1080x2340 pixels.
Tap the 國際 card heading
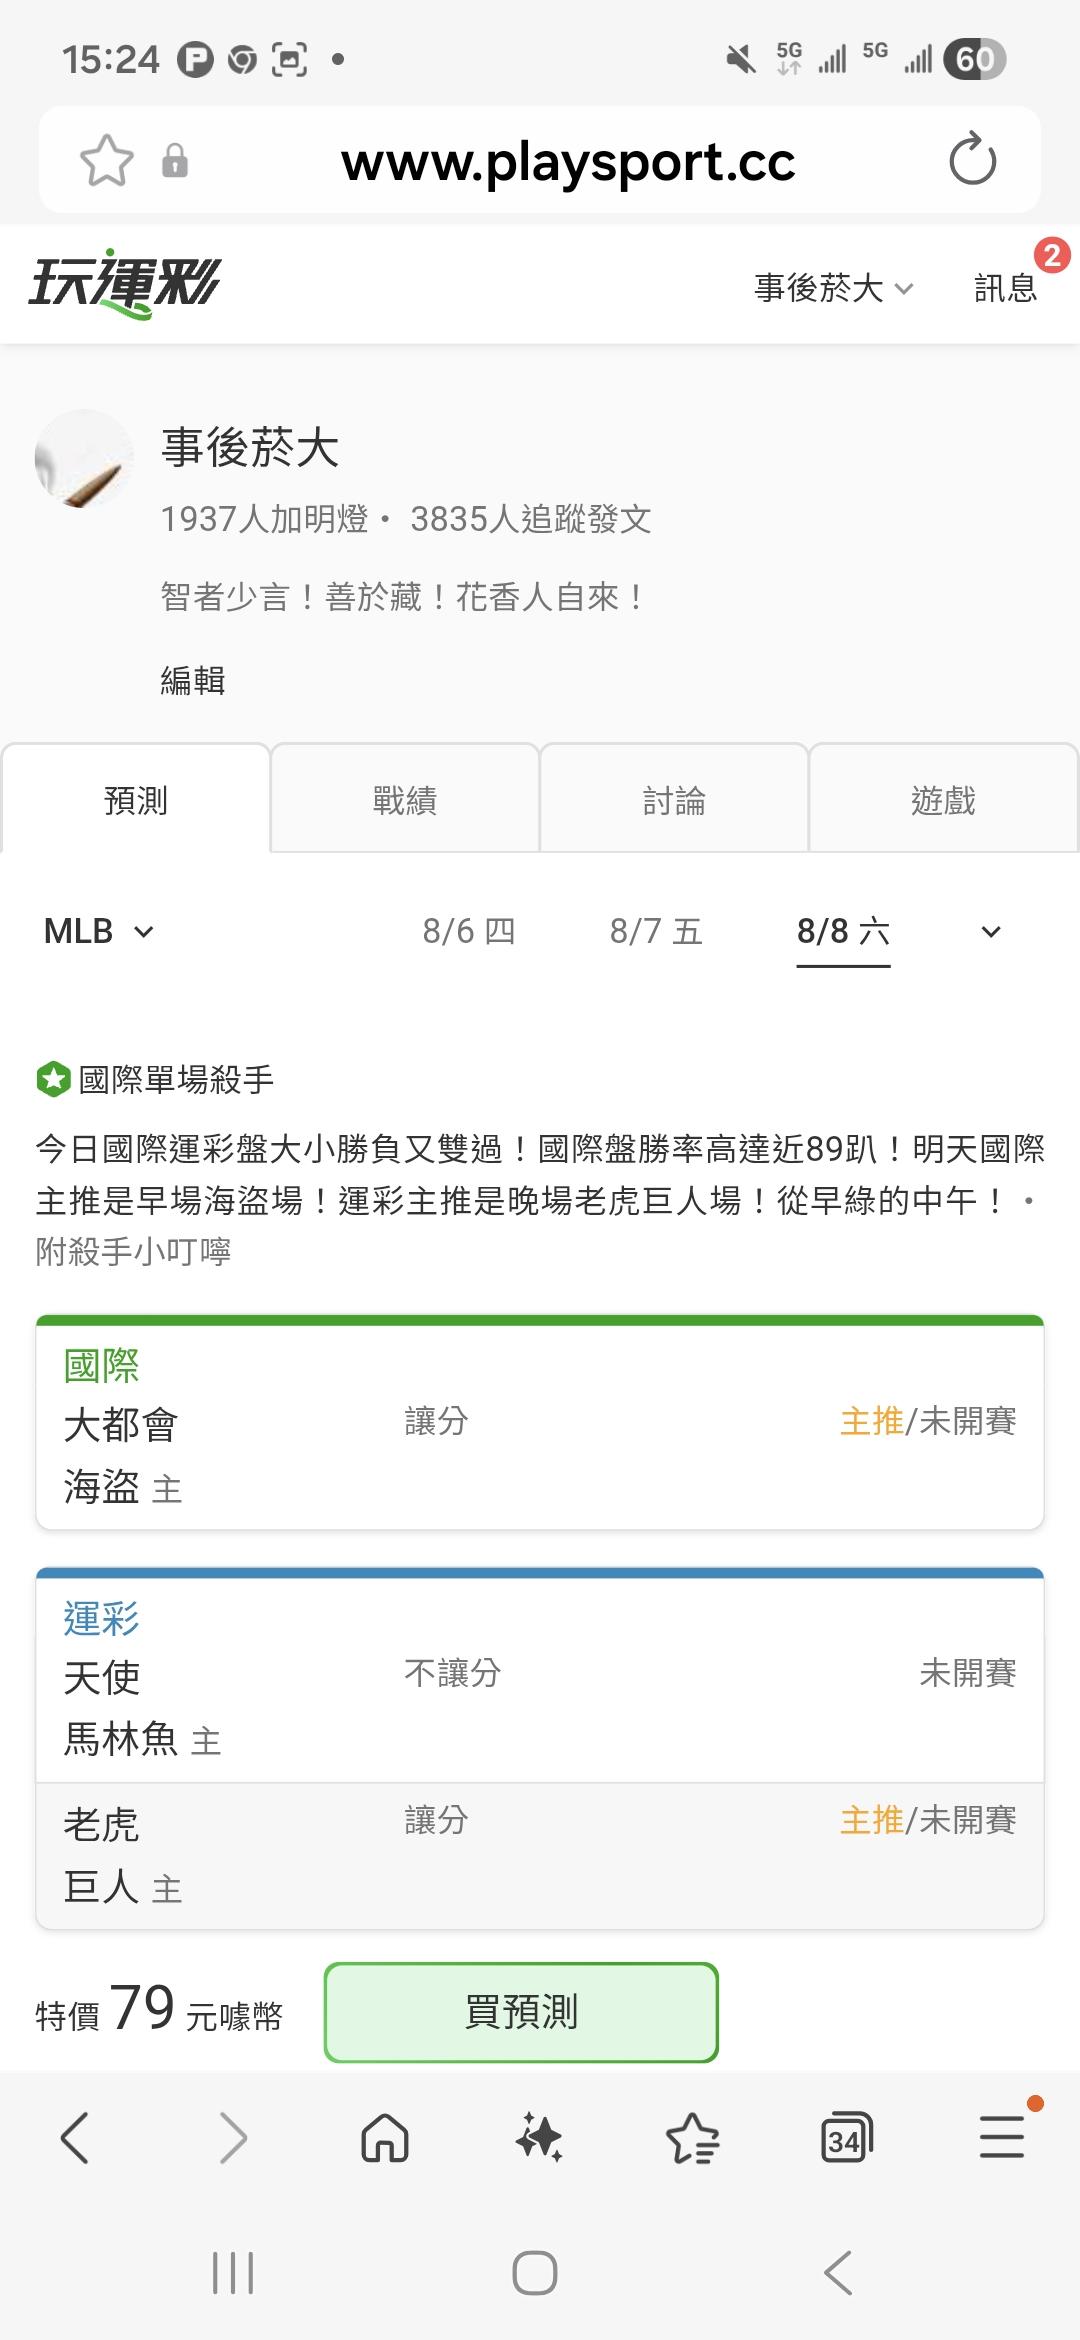(x=101, y=1365)
